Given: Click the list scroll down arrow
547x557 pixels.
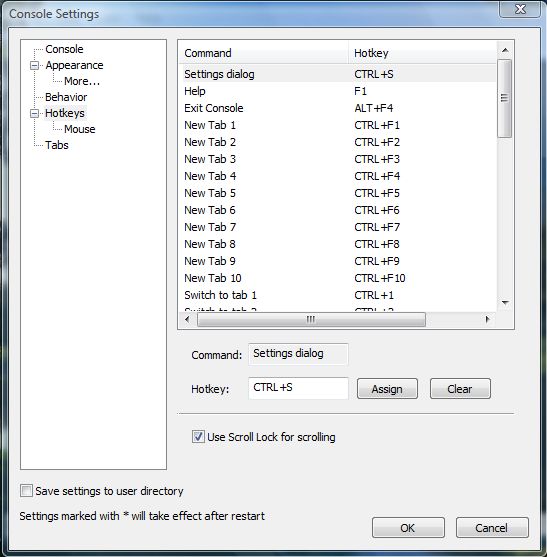Looking at the screenshot, I should point(505,303).
